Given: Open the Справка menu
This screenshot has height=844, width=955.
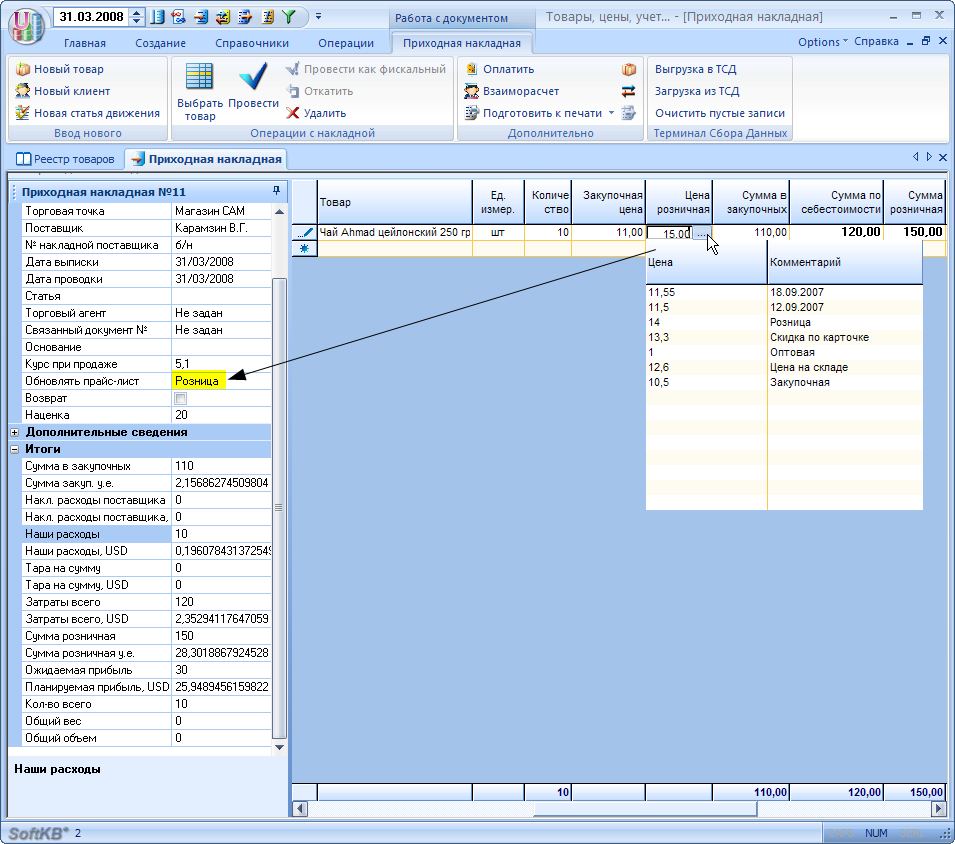Looking at the screenshot, I should (876, 41).
